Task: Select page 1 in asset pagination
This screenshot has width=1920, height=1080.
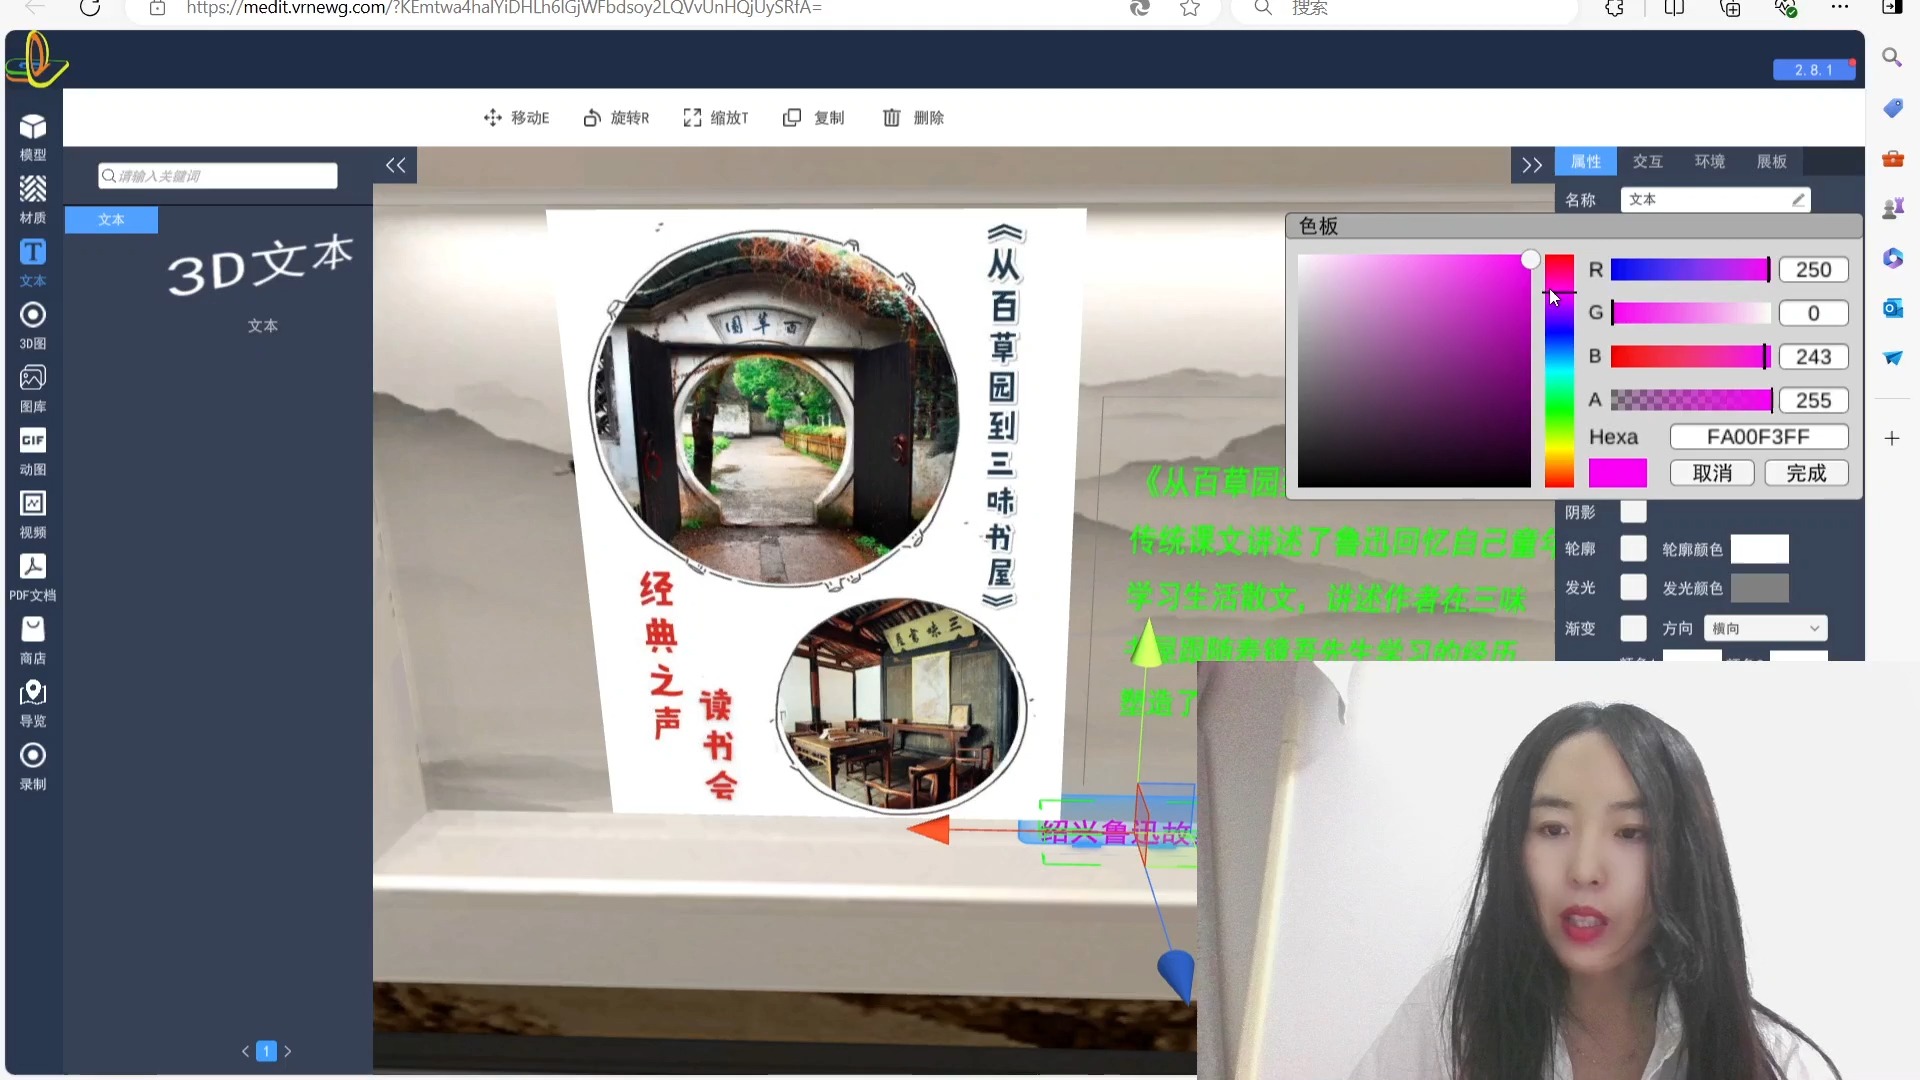Action: pos(266,1051)
